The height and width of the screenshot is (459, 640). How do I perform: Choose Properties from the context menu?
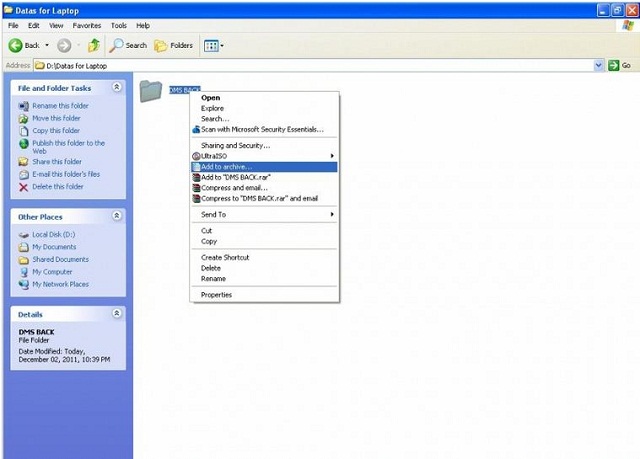[x=216, y=295]
